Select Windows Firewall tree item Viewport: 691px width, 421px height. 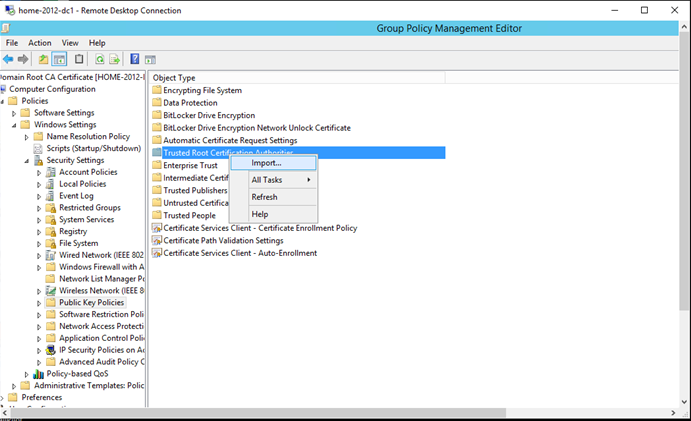101,267
